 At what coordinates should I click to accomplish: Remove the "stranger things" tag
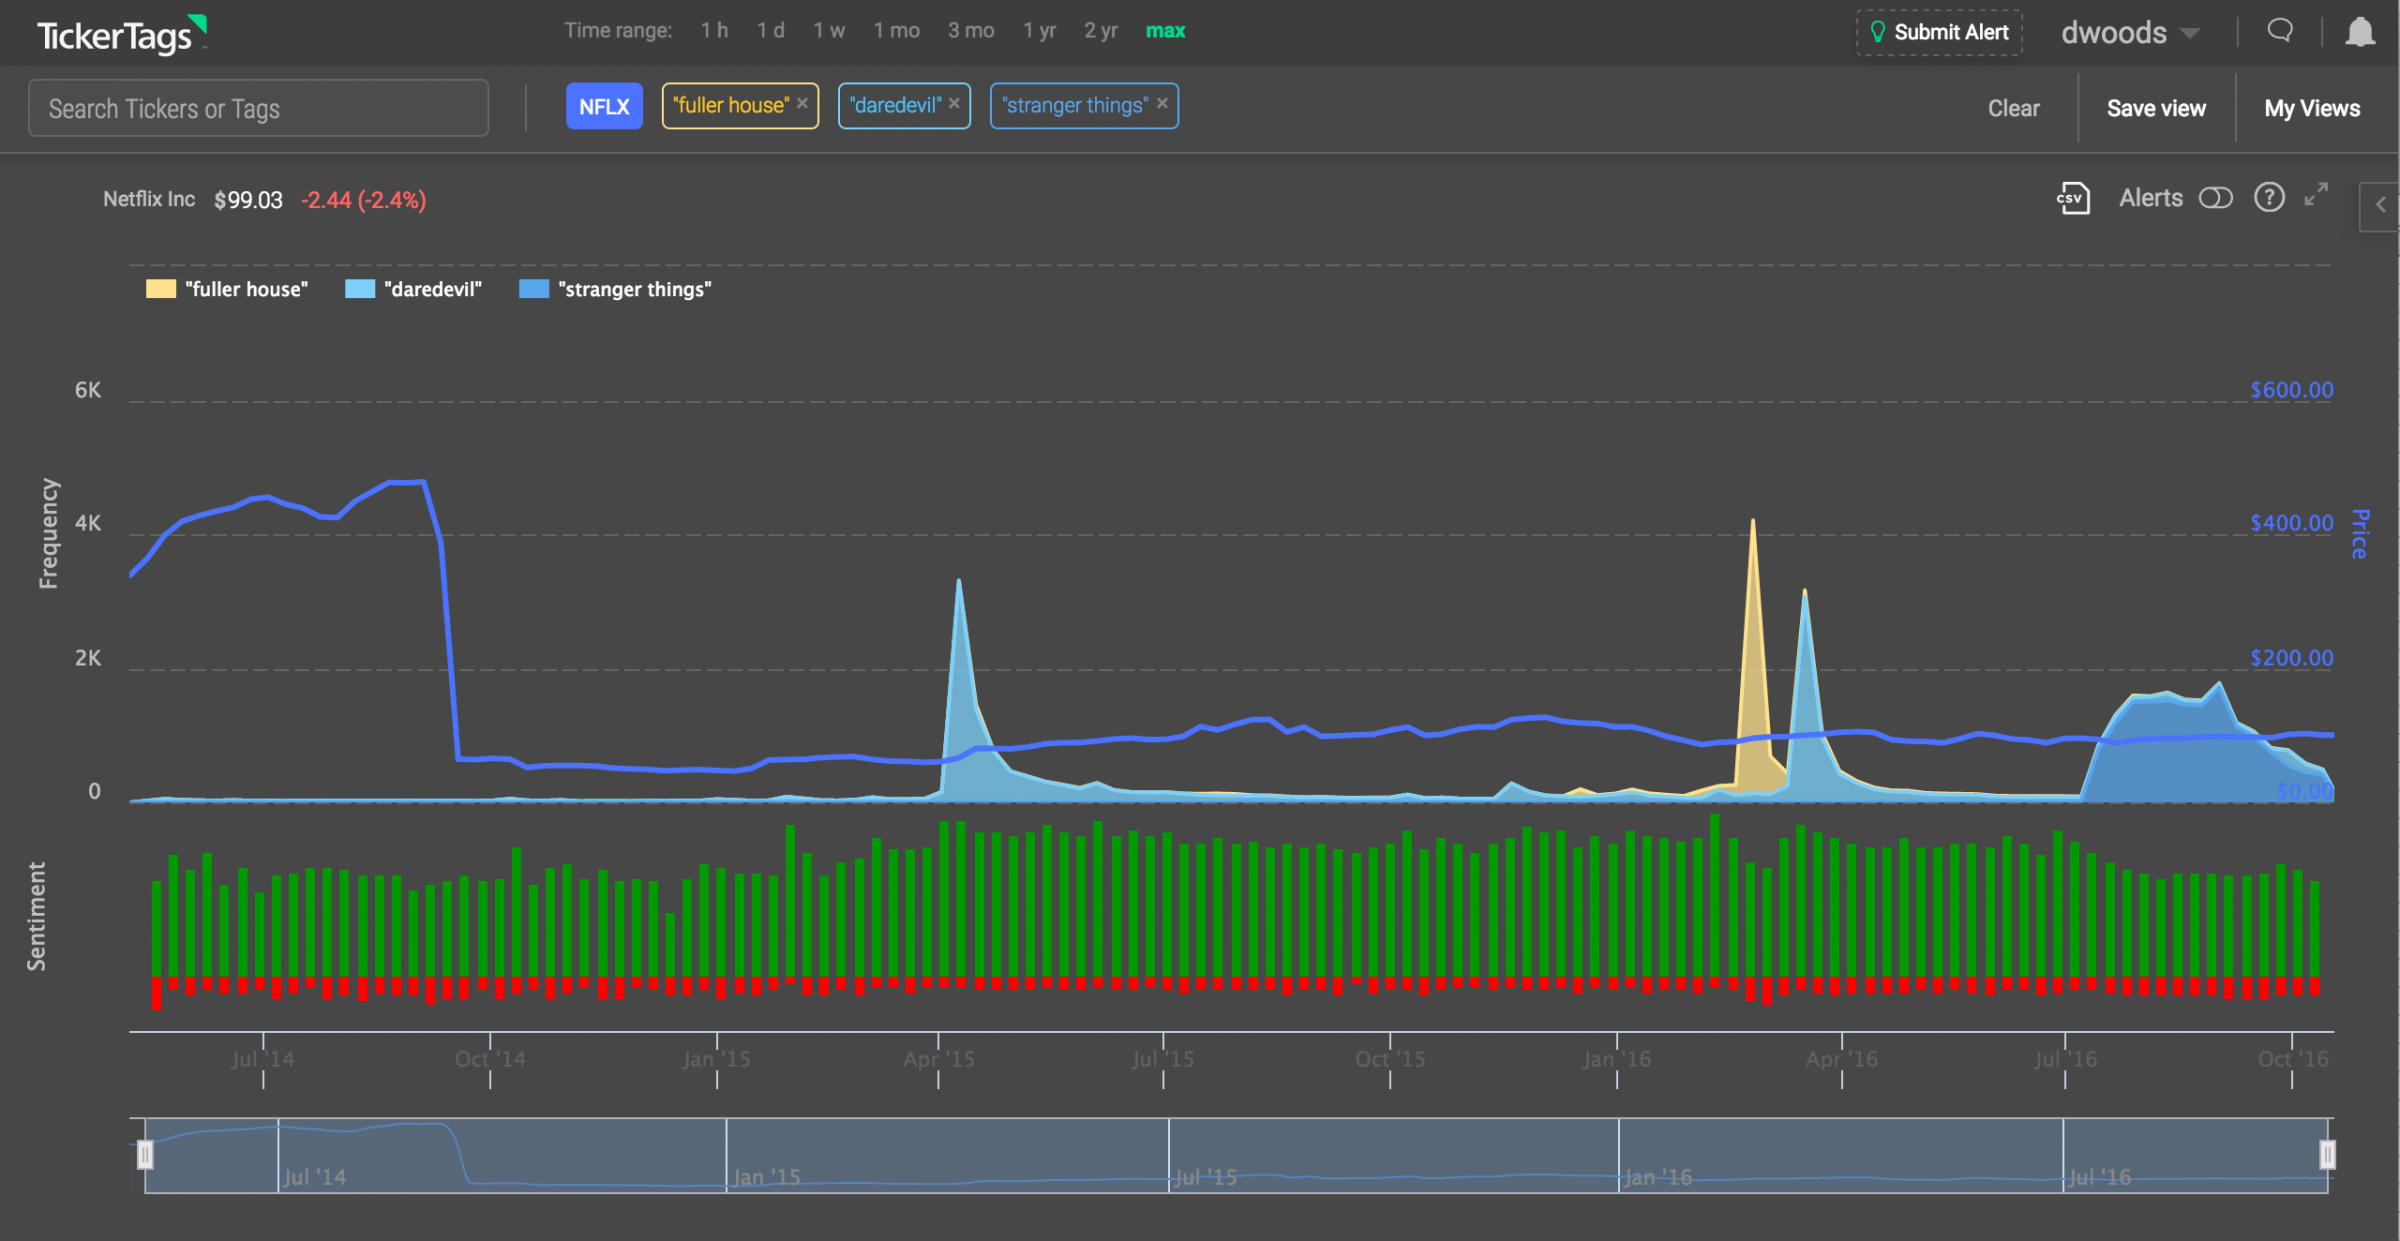click(x=1162, y=103)
